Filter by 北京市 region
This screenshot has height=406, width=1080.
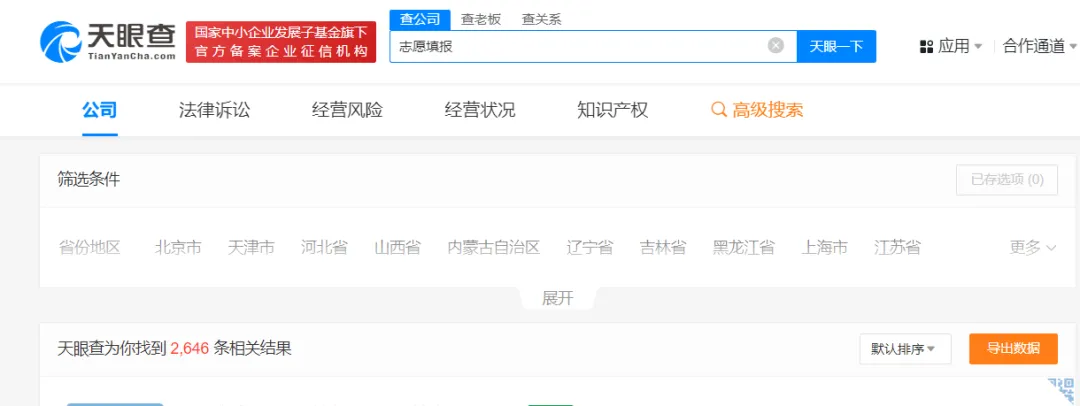(x=178, y=247)
